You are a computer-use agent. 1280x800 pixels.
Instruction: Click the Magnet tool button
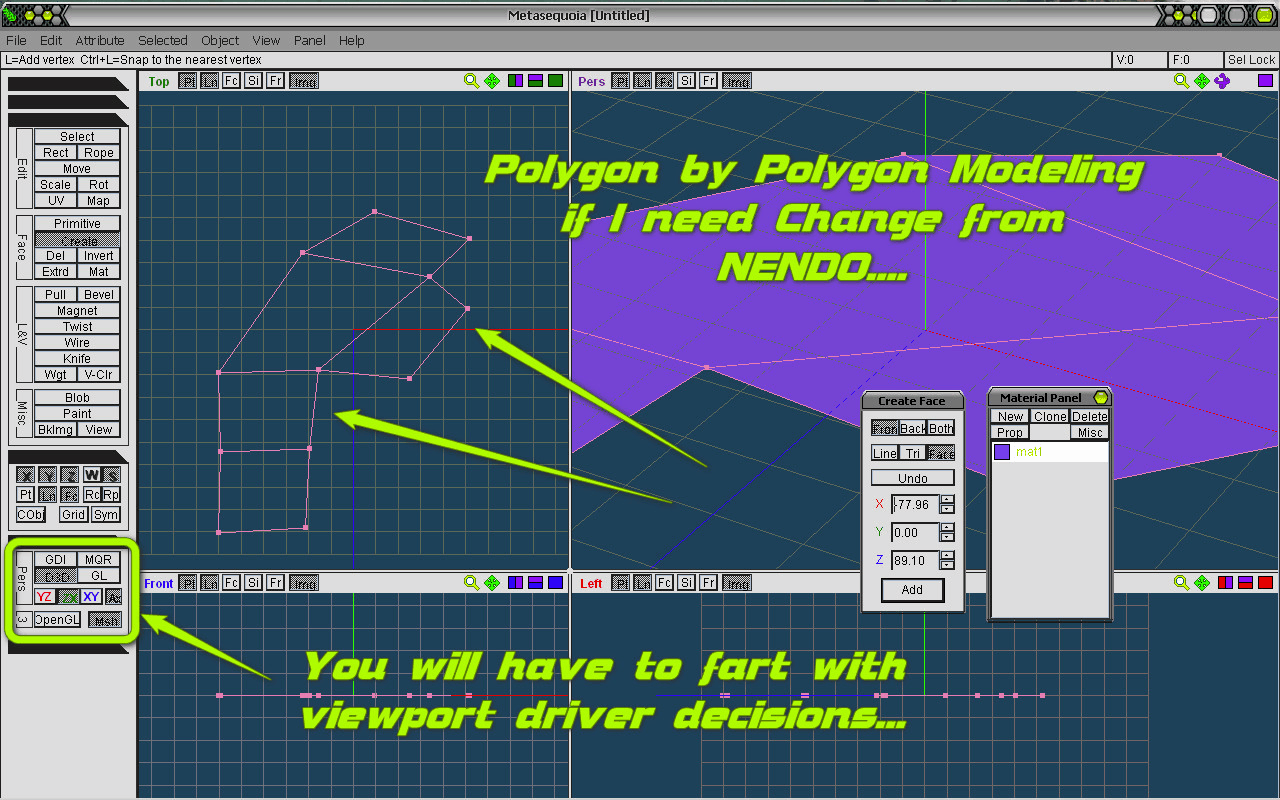click(77, 310)
